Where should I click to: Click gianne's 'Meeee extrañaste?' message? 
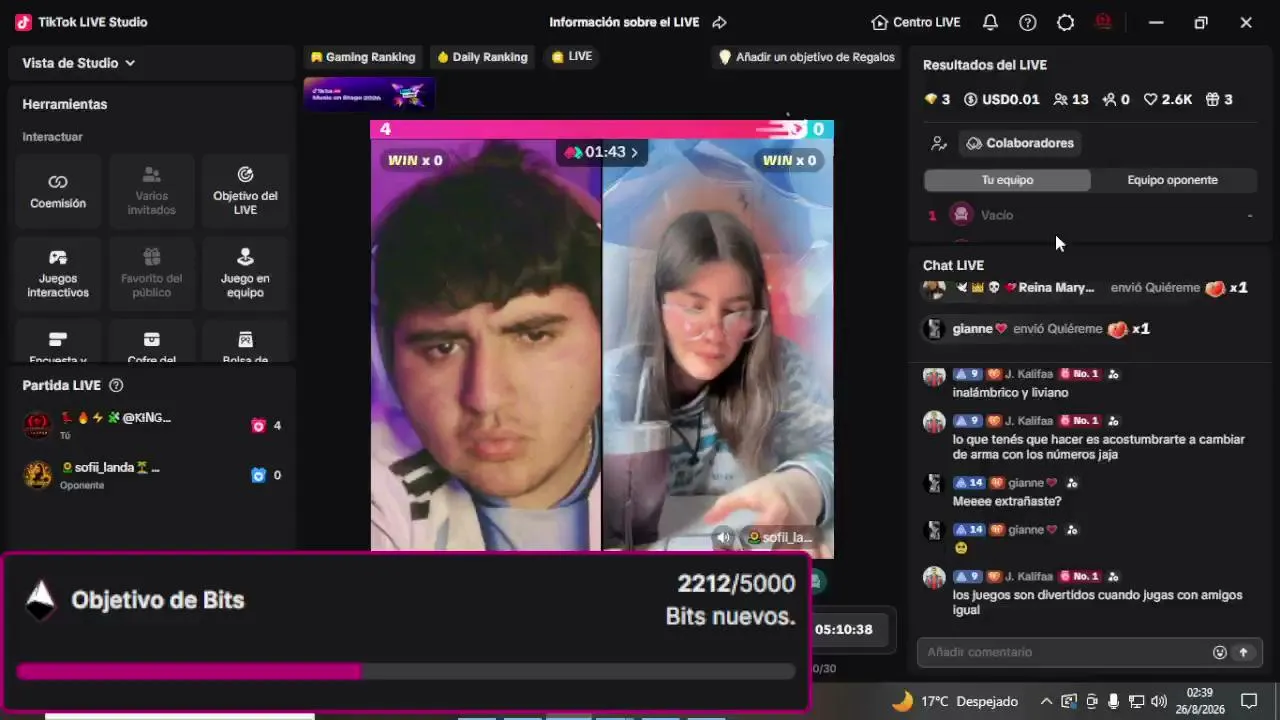coord(1007,501)
